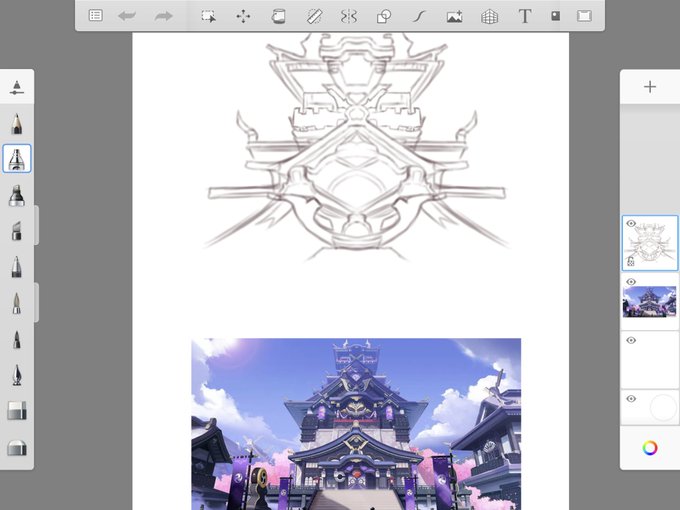Open the Shapes draw style tool
Viewport: 680px width, 510px height.
click(384, 16)
